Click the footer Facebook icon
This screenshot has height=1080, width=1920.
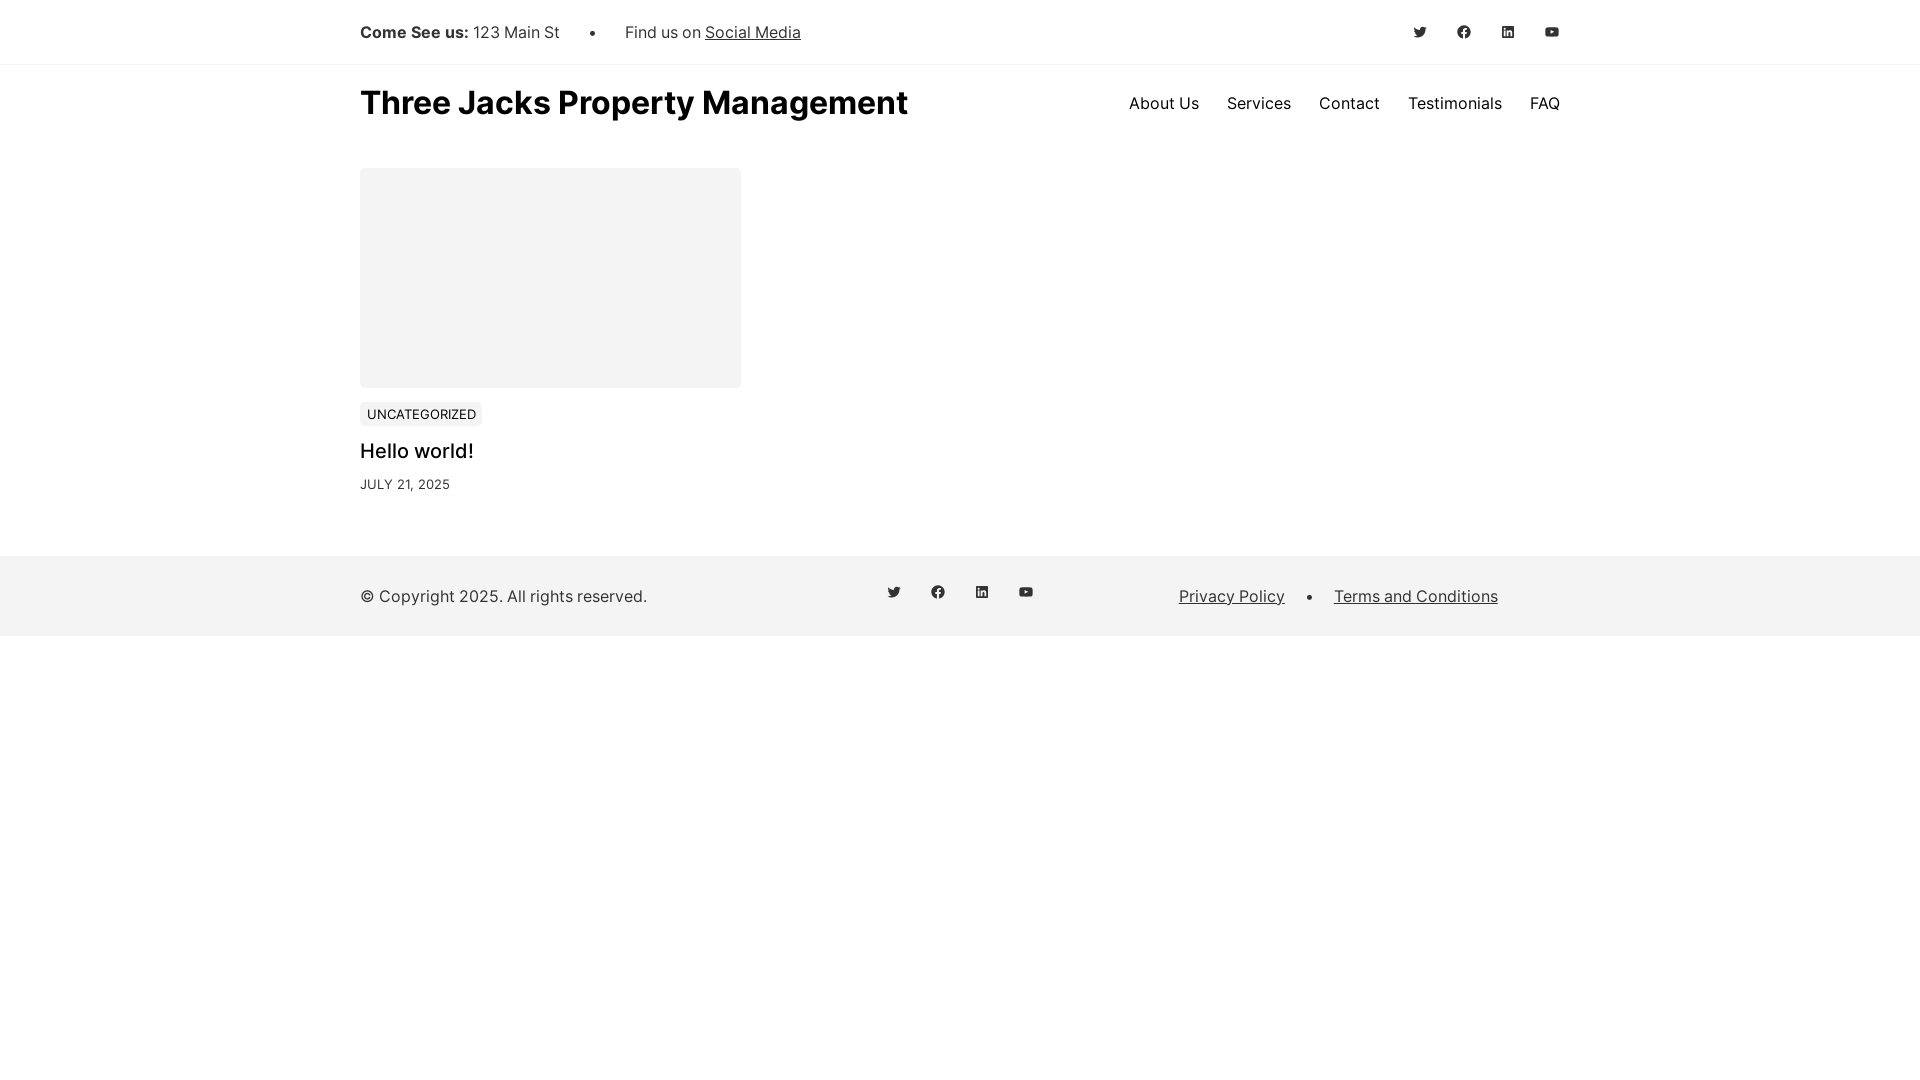coord(938,592)
